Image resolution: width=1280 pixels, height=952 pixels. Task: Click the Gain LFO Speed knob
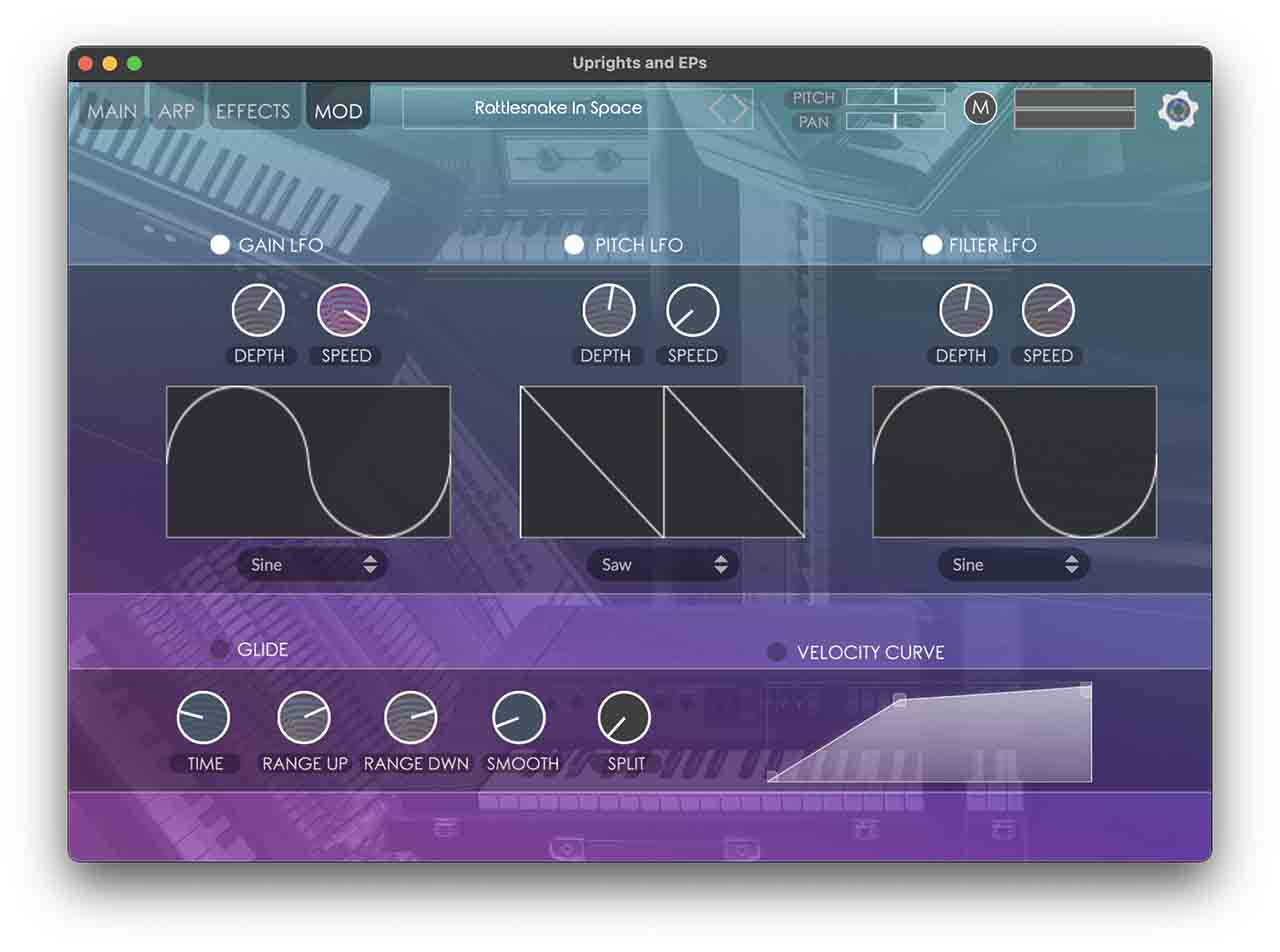pos(344,310)
